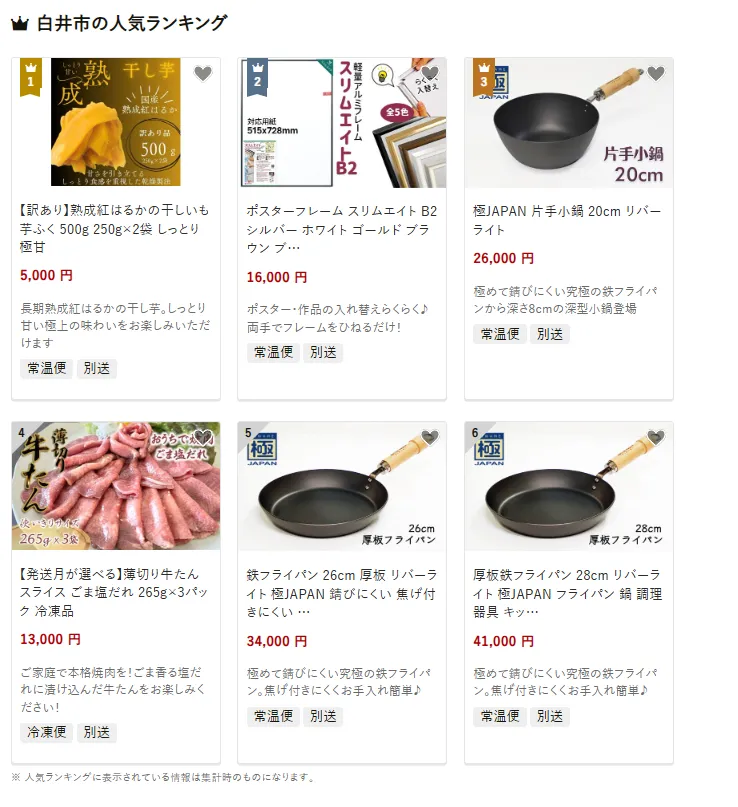Image resolution: width=738 pixels, height=807 pixels.
Task: Click 冷凍便 tag on beef tongue item
Action: pyautogui.click(x=47, y=732)
